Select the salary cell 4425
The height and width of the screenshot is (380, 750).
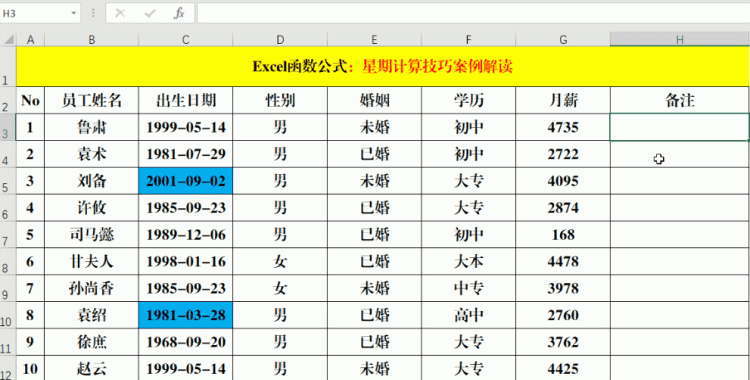coord(563,369)
